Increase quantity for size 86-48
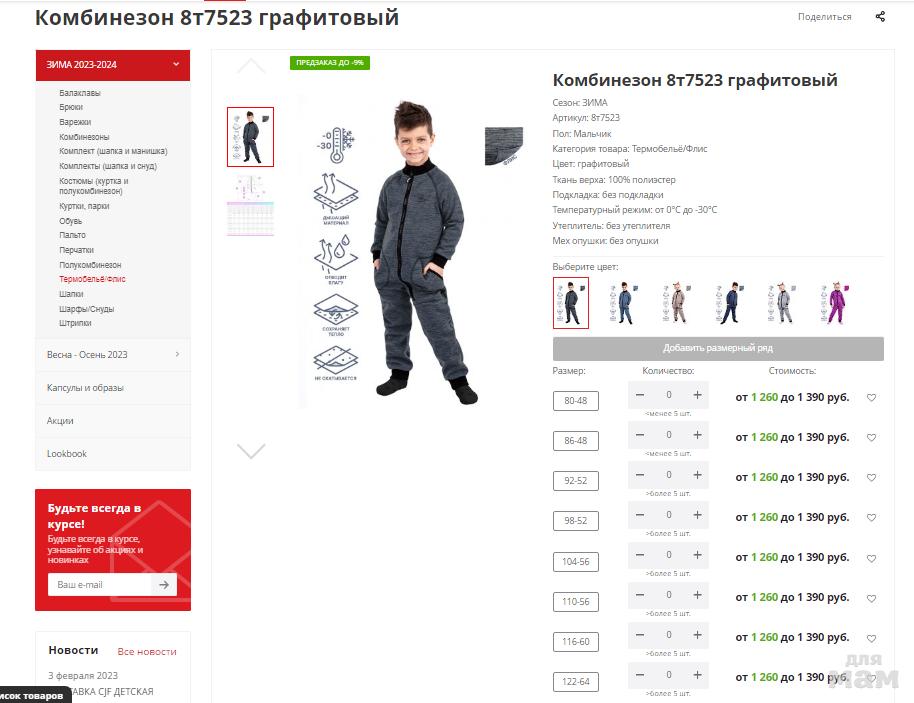 [697, 435]
